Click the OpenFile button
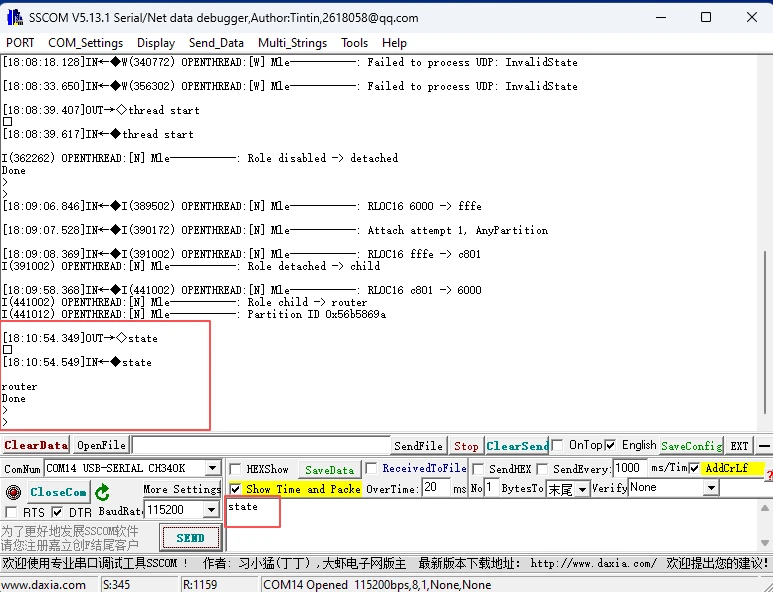The image size is (773, 592). 101,445
